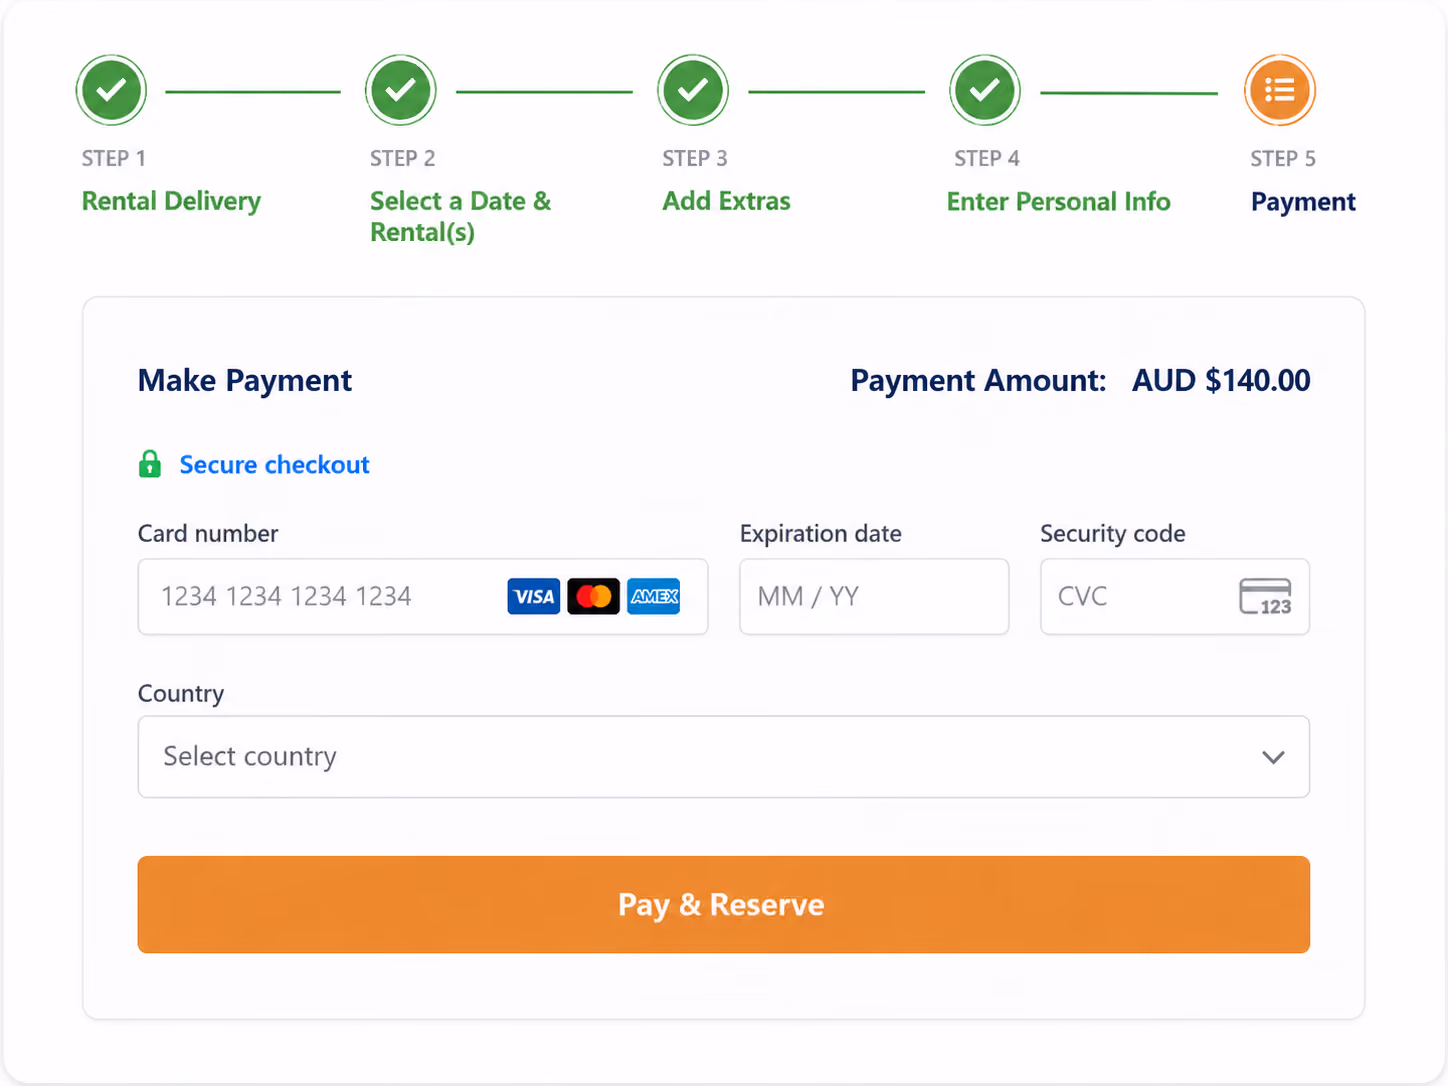Click the Step 1 green checkmark circle

coord(111,90)
